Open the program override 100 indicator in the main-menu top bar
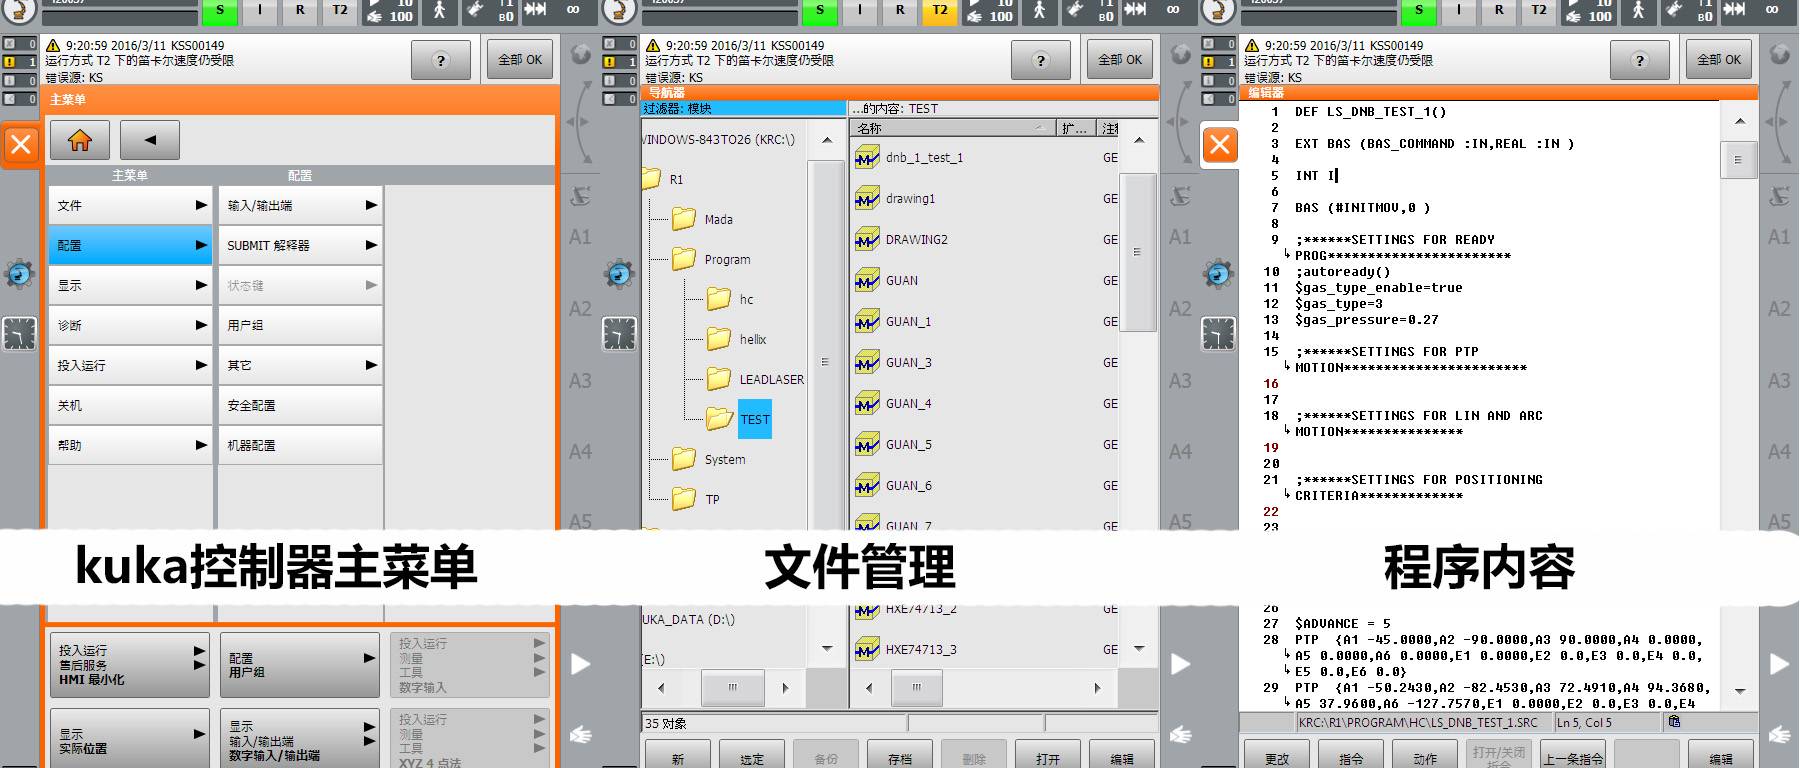 click(389, 11)
